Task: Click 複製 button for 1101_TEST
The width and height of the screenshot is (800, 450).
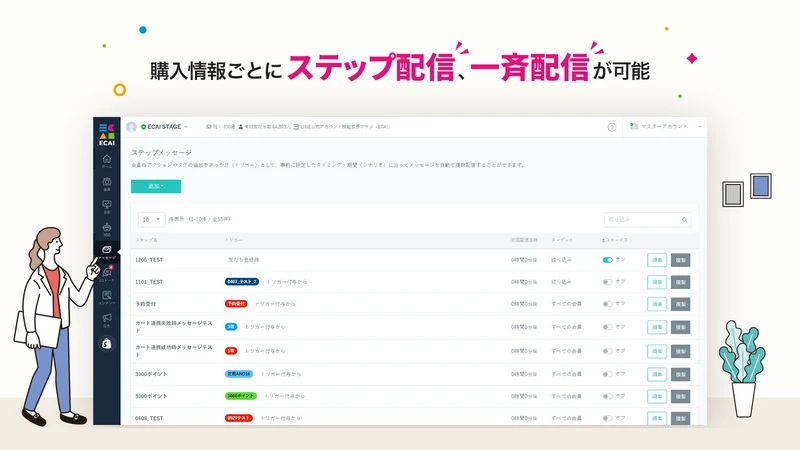Action: [x=681, y=282]
